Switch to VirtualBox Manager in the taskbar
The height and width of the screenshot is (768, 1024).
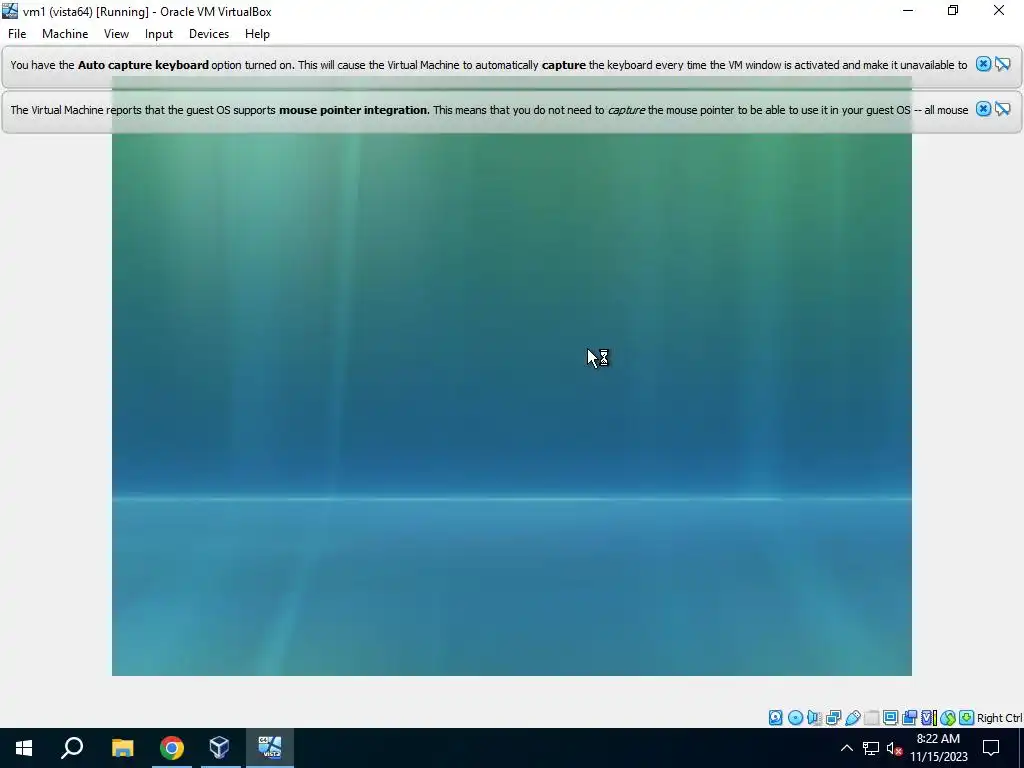pyautogui.click(x=219, y=748)
